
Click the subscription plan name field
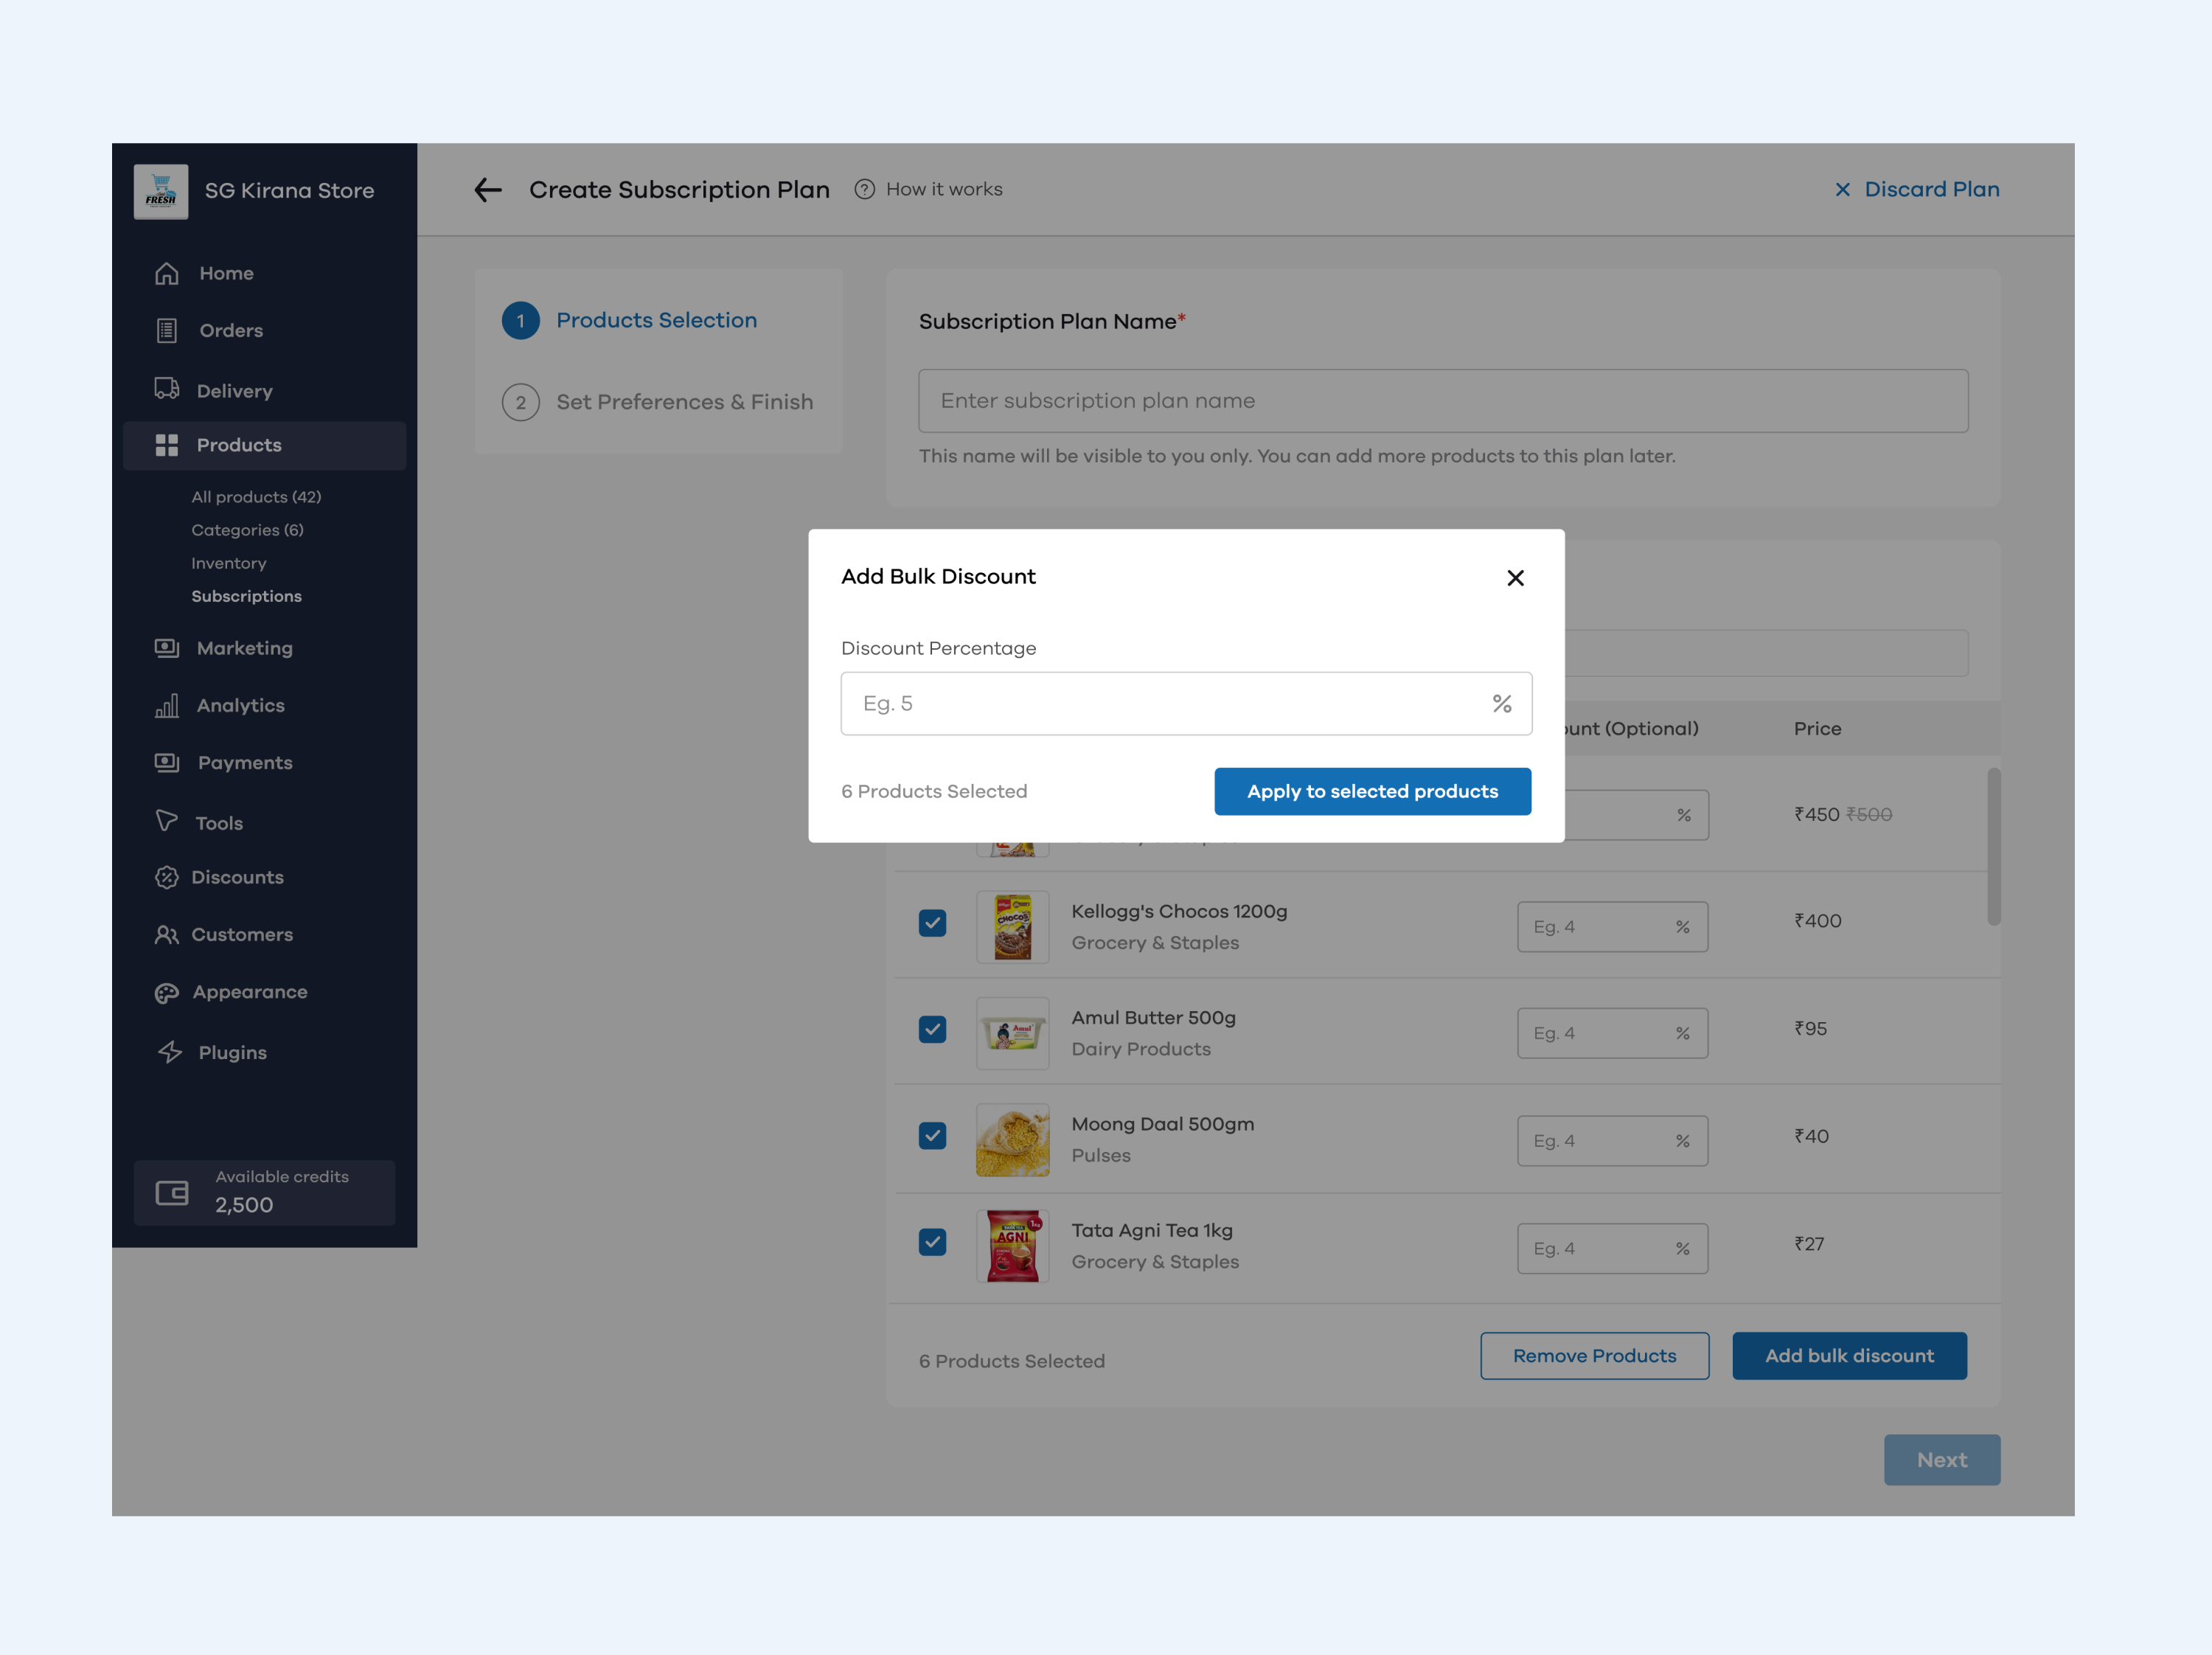(1443, 401)
